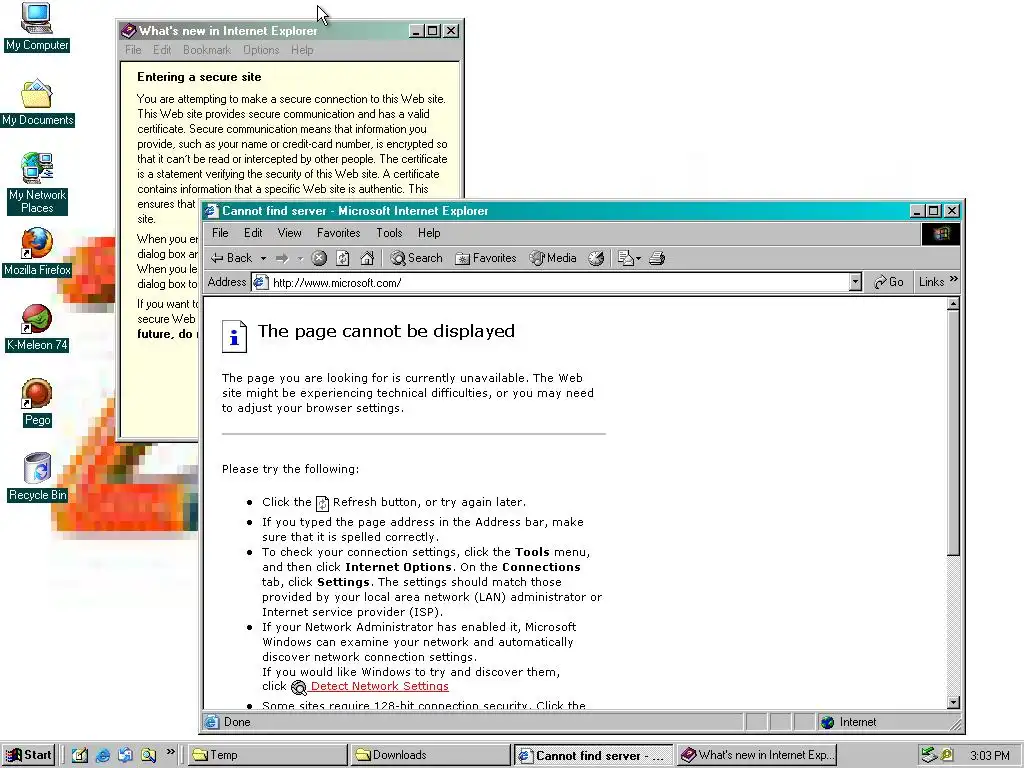Switch to What's new taskbar button
The image size is (1024, 768).
point(756,755)
